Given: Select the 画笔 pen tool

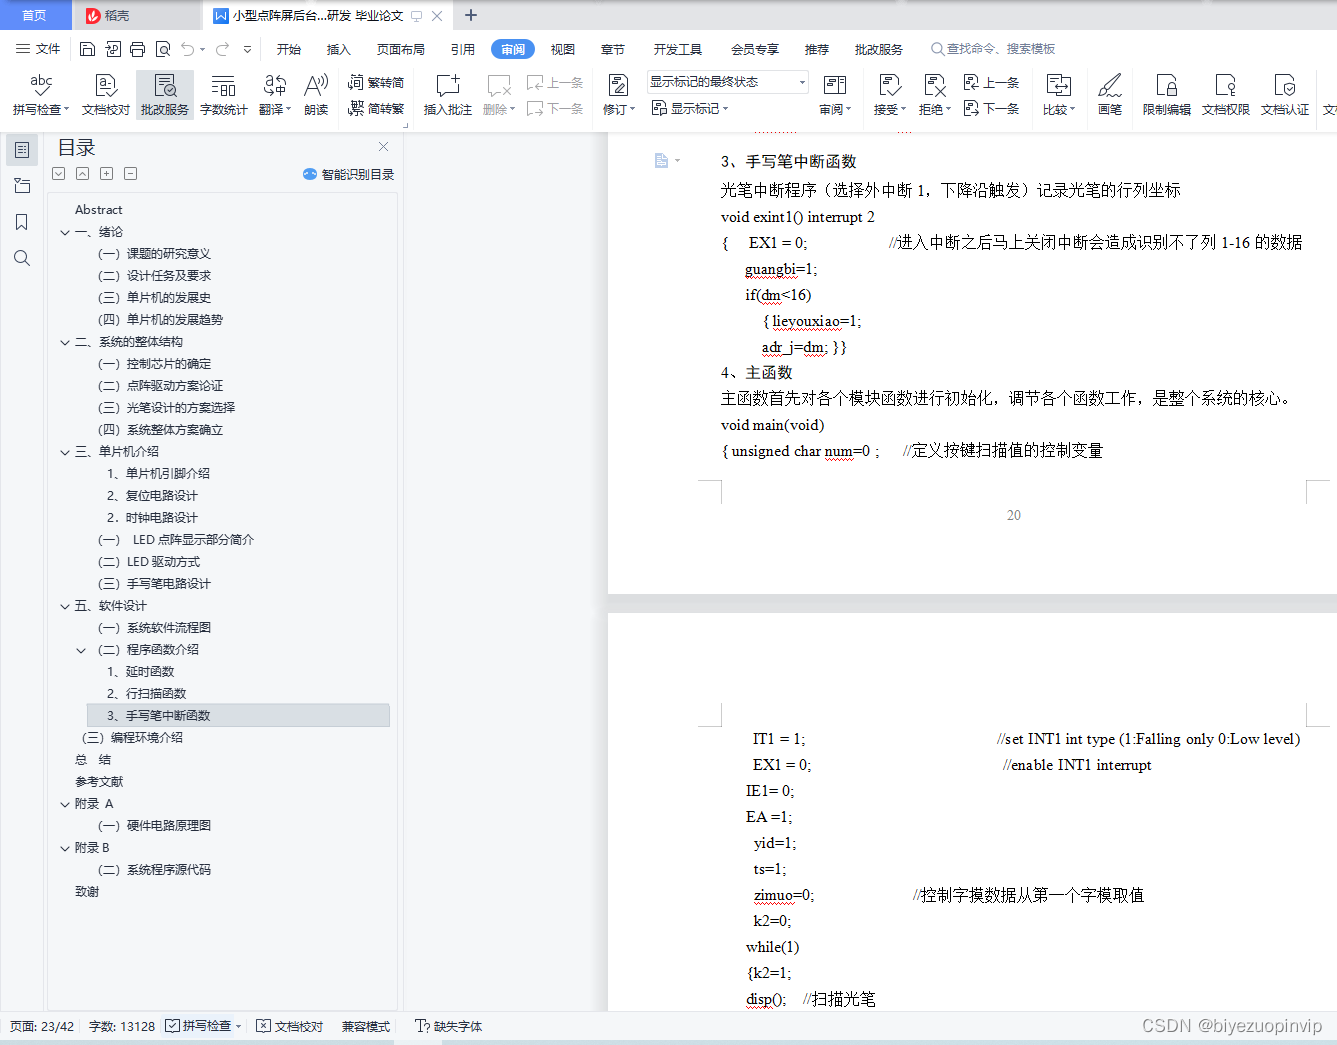Looking at the screenshot, I should click(x=1110, y=95).
